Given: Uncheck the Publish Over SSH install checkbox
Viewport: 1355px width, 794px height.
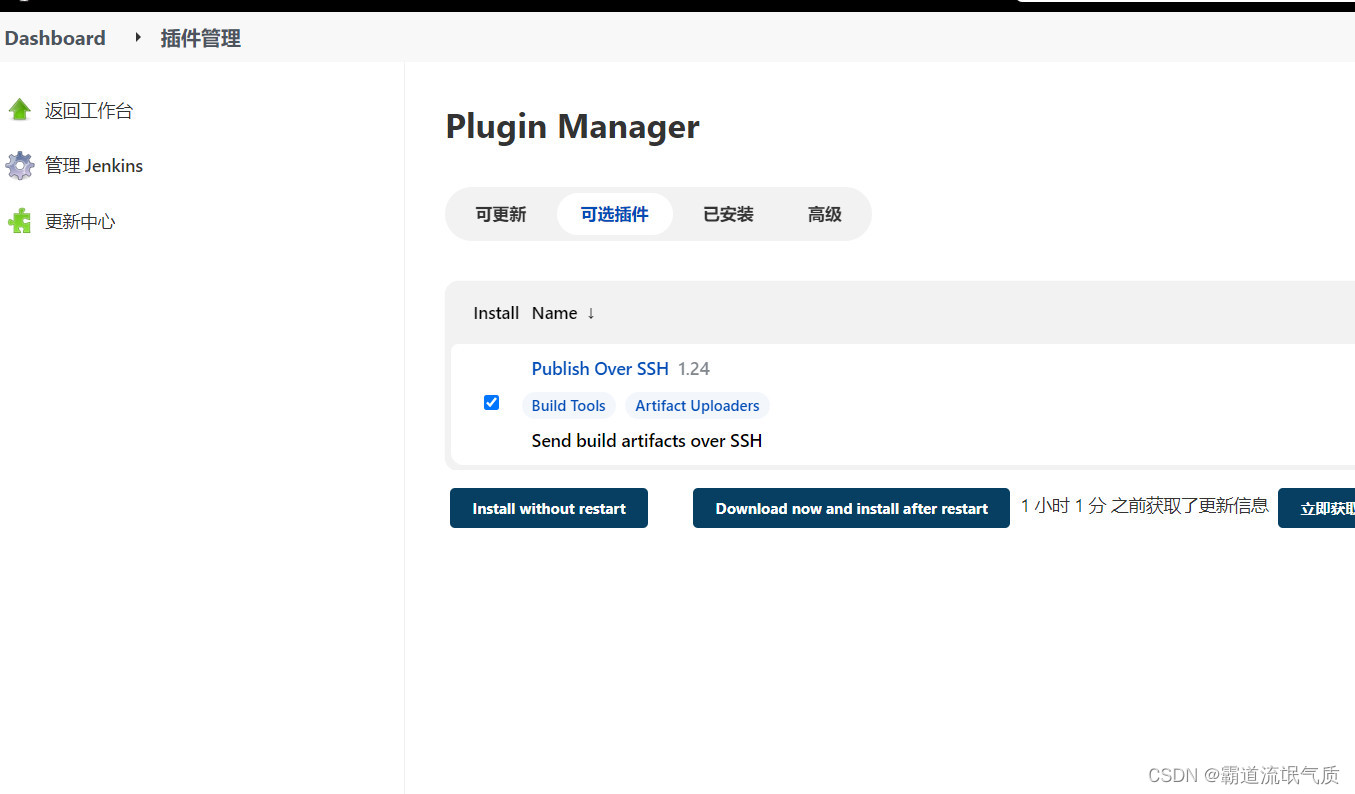Looking at the screenshot, I should (491, 402).
